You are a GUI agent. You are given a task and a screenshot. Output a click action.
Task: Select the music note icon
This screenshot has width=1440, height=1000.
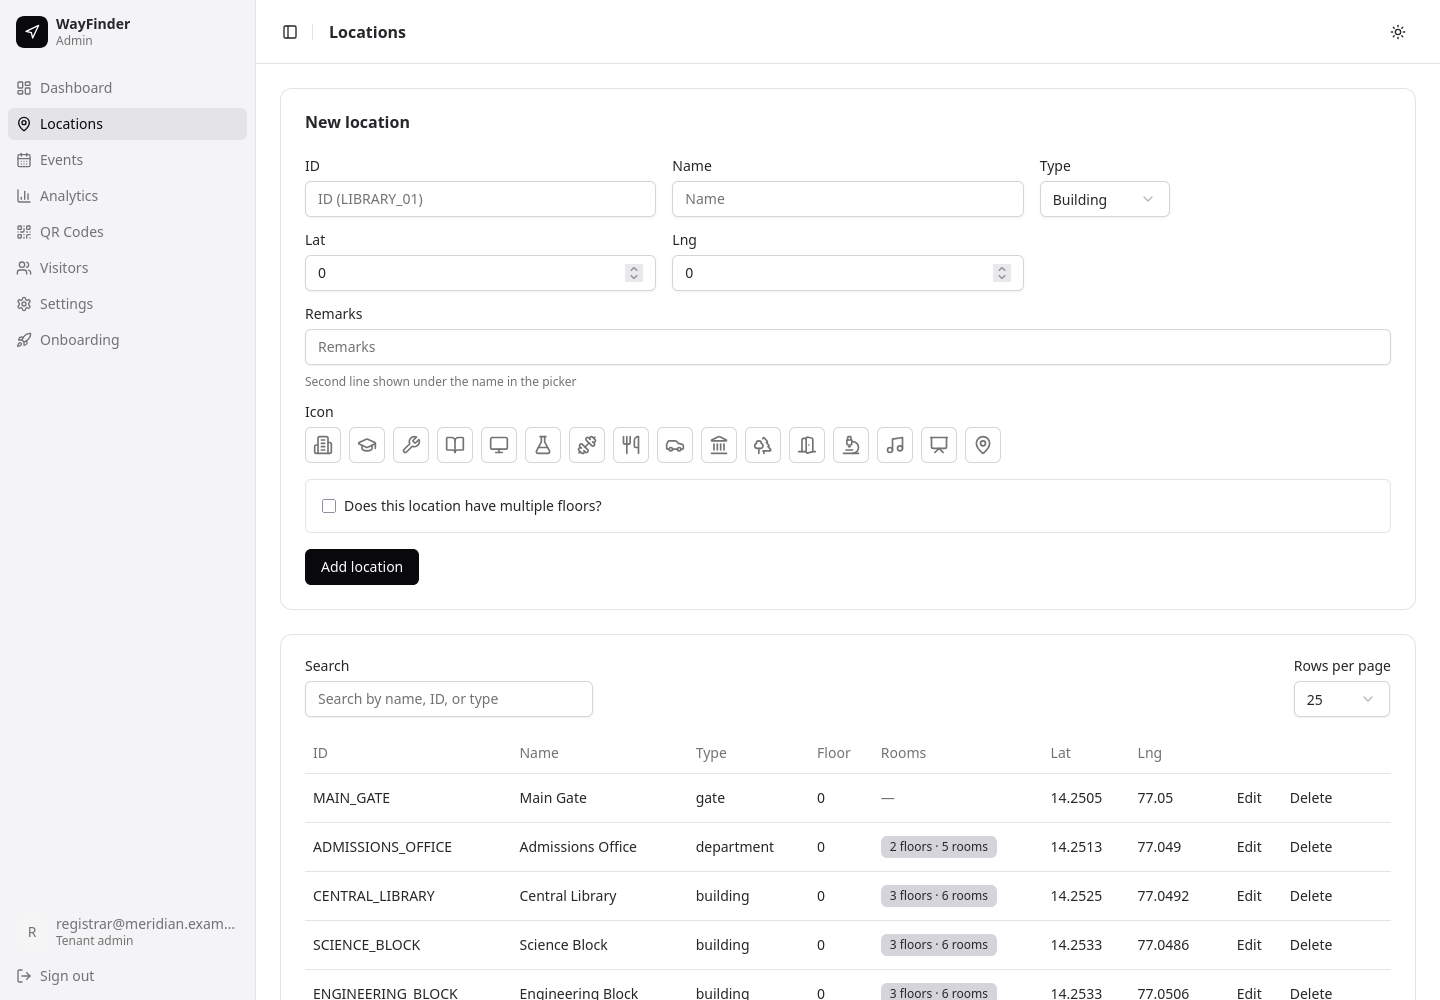[895, 445]
